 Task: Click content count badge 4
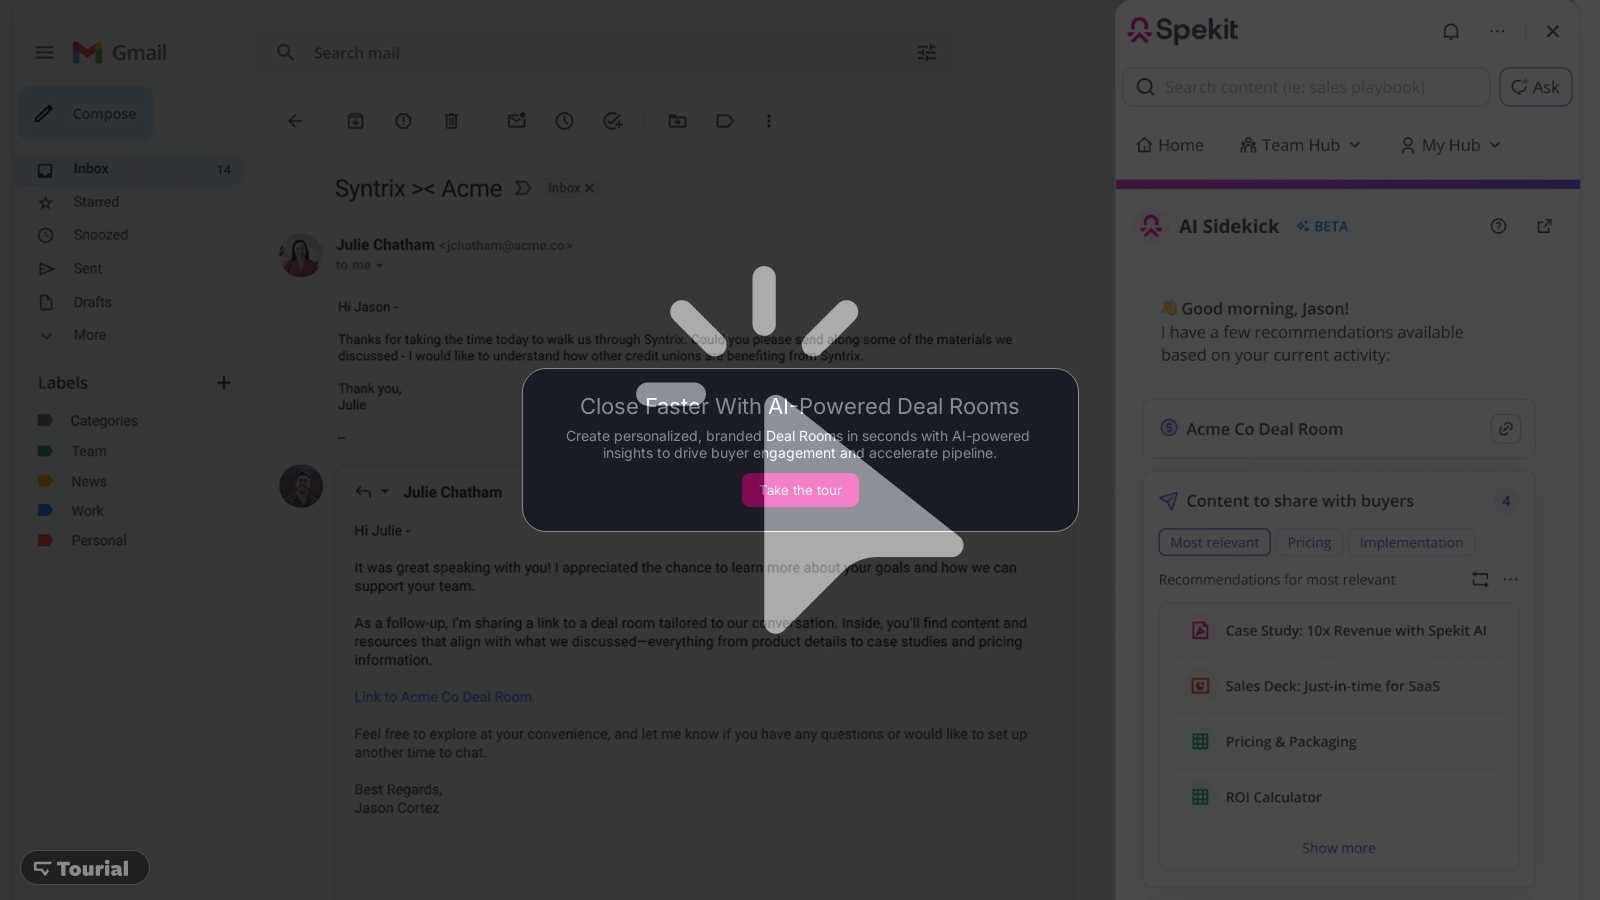click(x=1506, y=501)
